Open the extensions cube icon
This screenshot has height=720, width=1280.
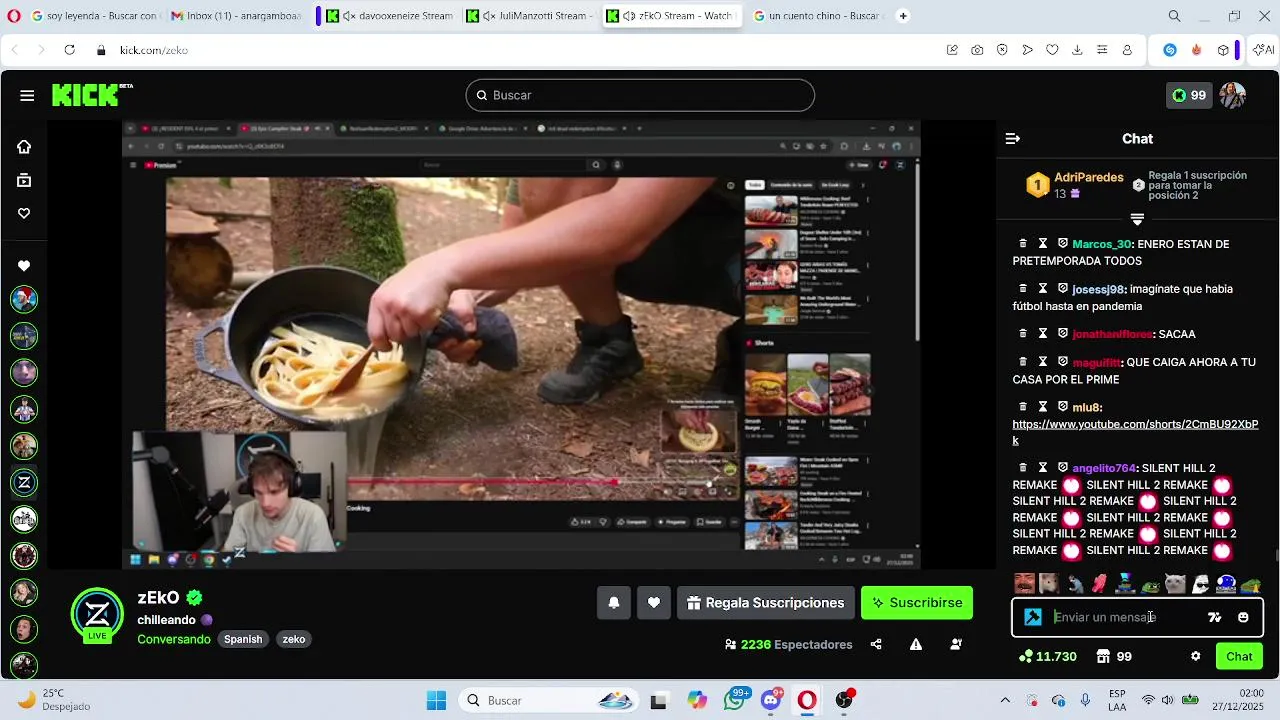1223,50
